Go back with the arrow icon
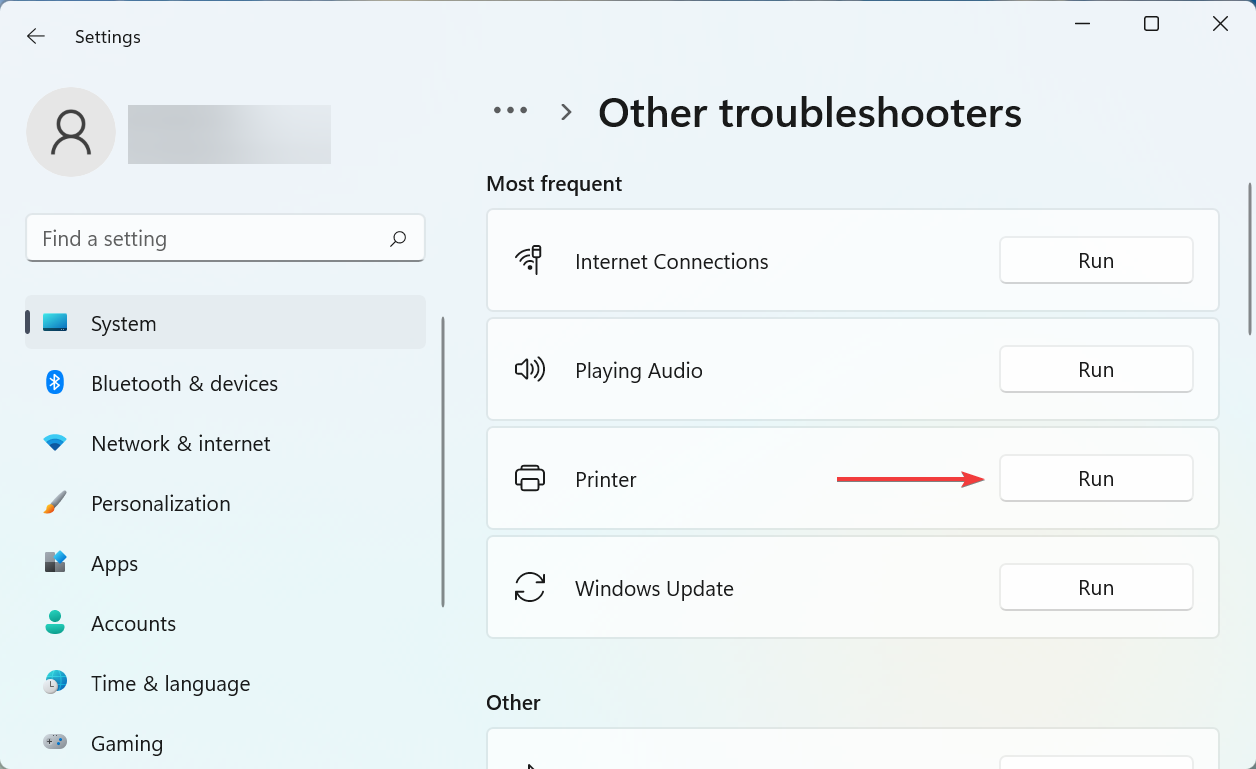Viewport: 1256px width, 769px height. point(36,36)
